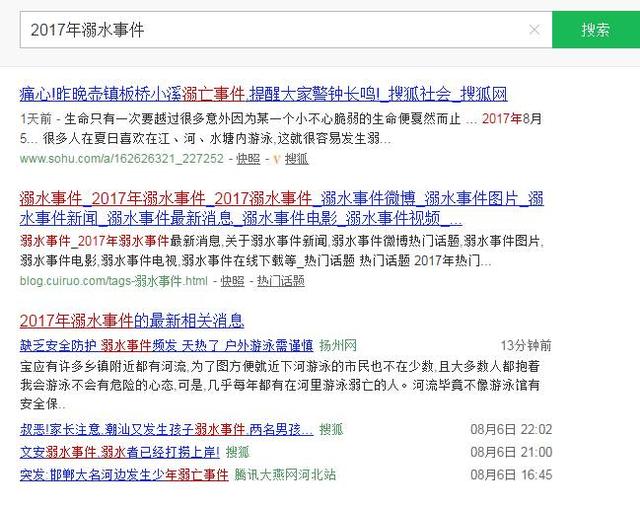Click the 搜狐 source label next to the 潮汕 news item

331,429
